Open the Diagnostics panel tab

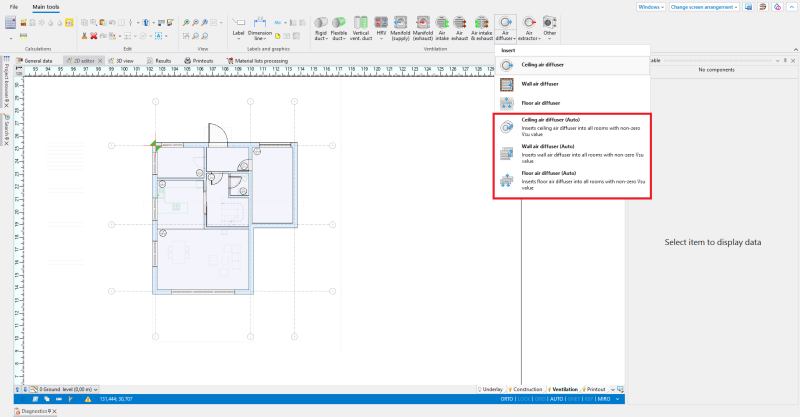(35, 411)
